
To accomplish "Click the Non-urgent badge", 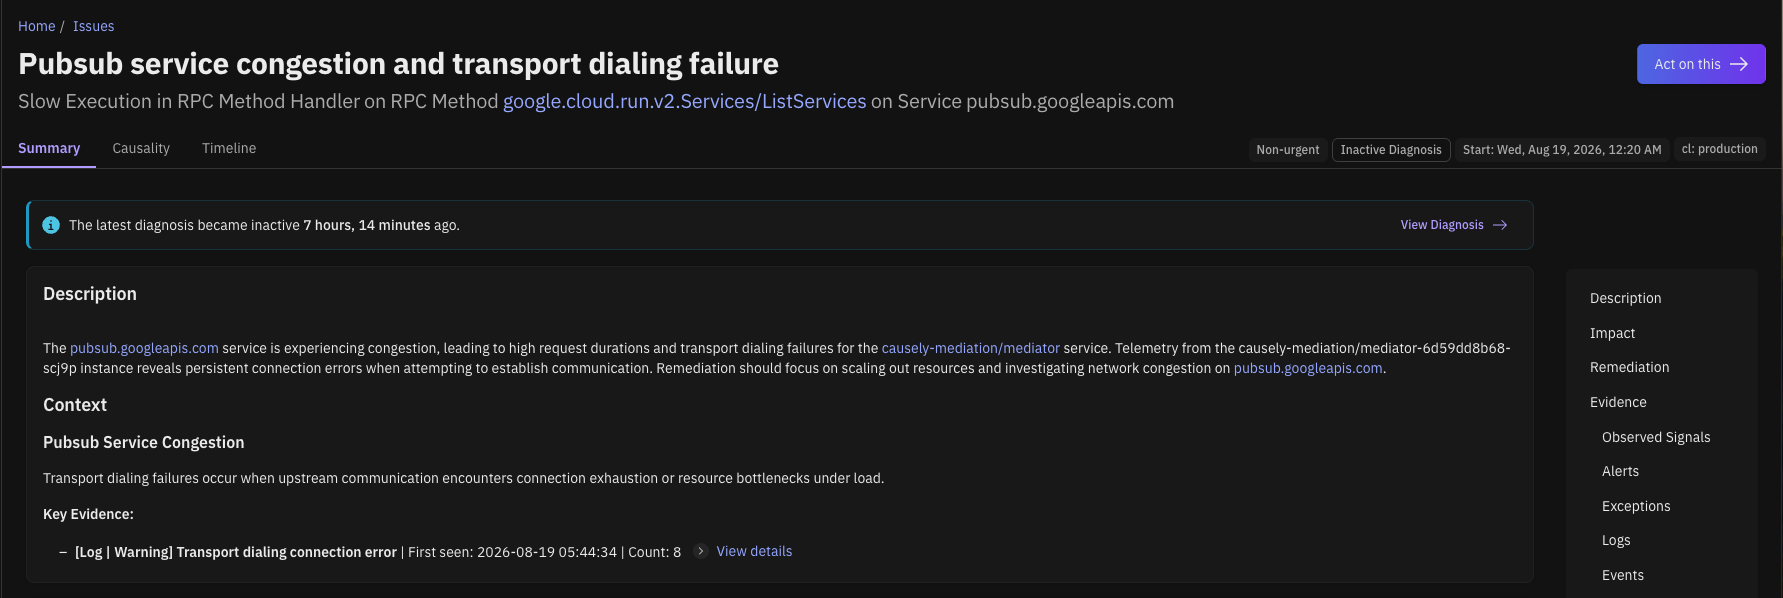I will click(x=1287, y=149).
